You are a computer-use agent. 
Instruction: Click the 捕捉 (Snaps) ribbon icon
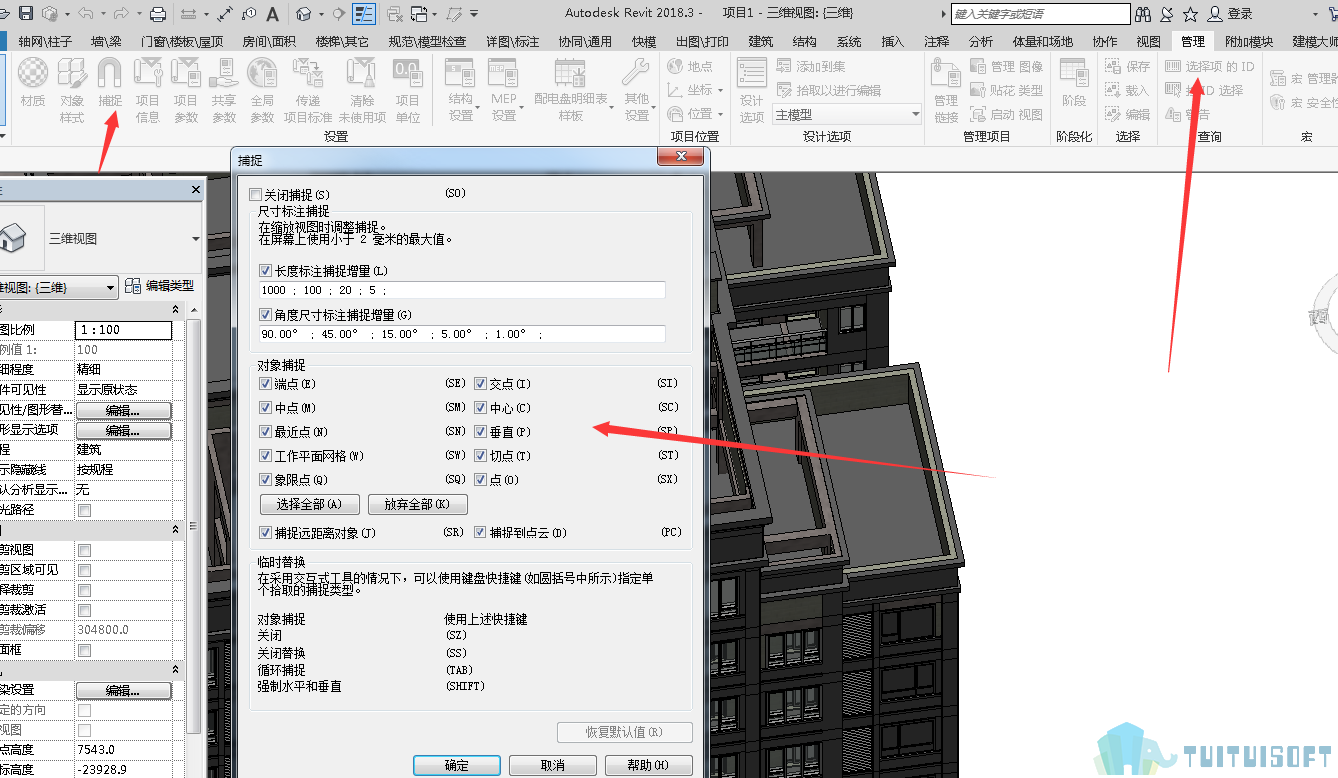tap(110, 82)
